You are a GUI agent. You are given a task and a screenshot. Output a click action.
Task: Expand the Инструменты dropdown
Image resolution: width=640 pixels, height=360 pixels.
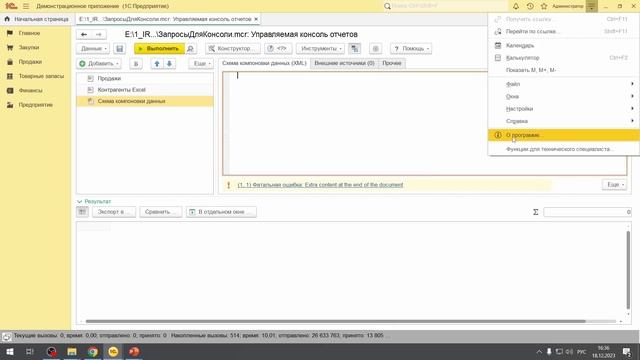click(320, 49)
